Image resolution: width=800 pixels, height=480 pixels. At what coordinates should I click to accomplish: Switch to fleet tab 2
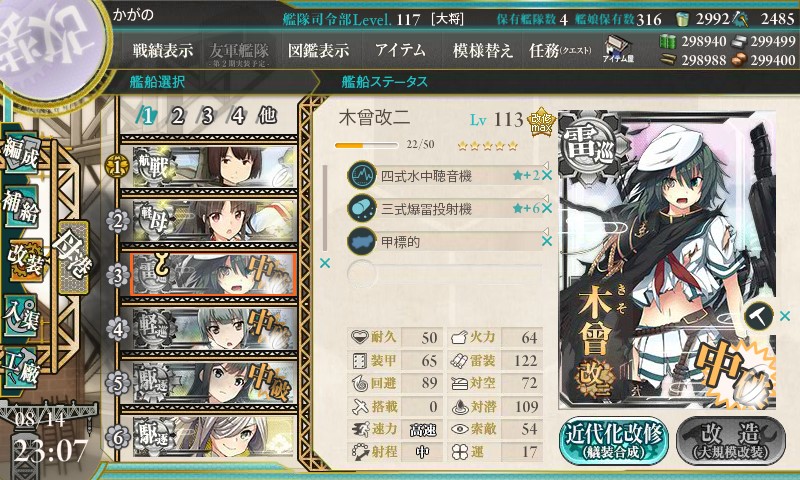point(178,116)
